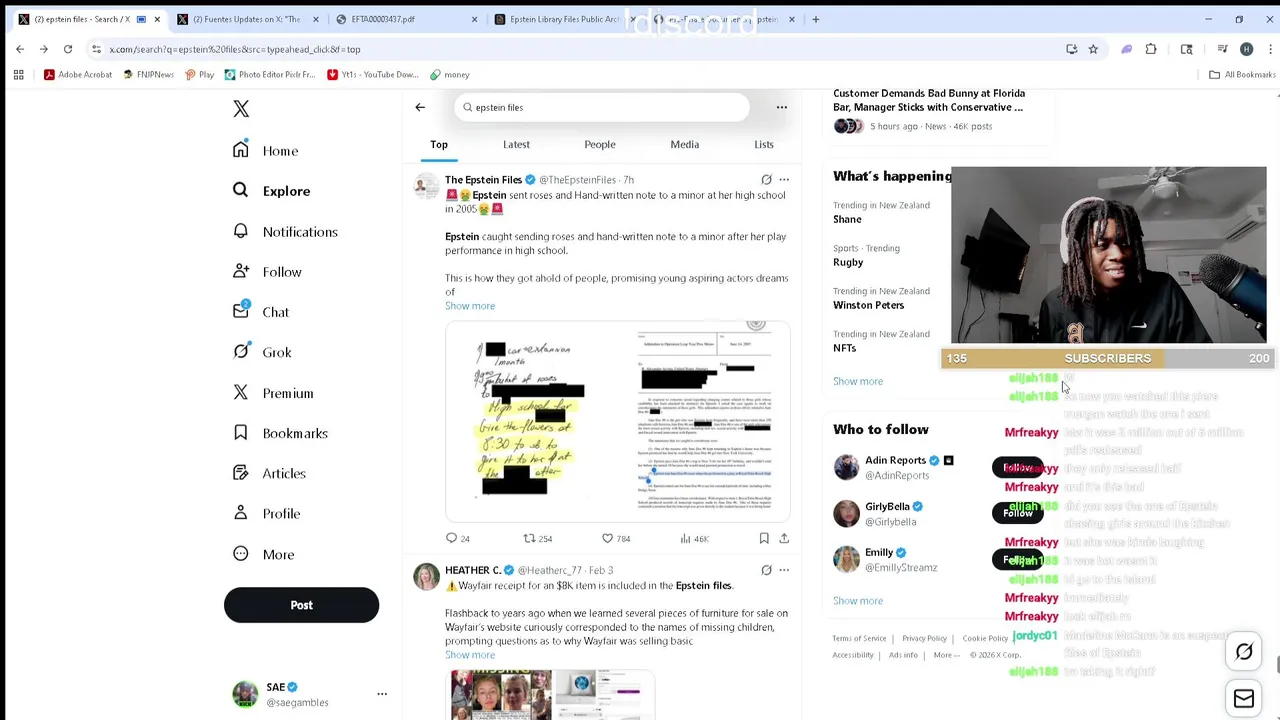Screen dimensions: 1280x720
Task: Open Grok in X sidebar
Action: pos(262,352)
